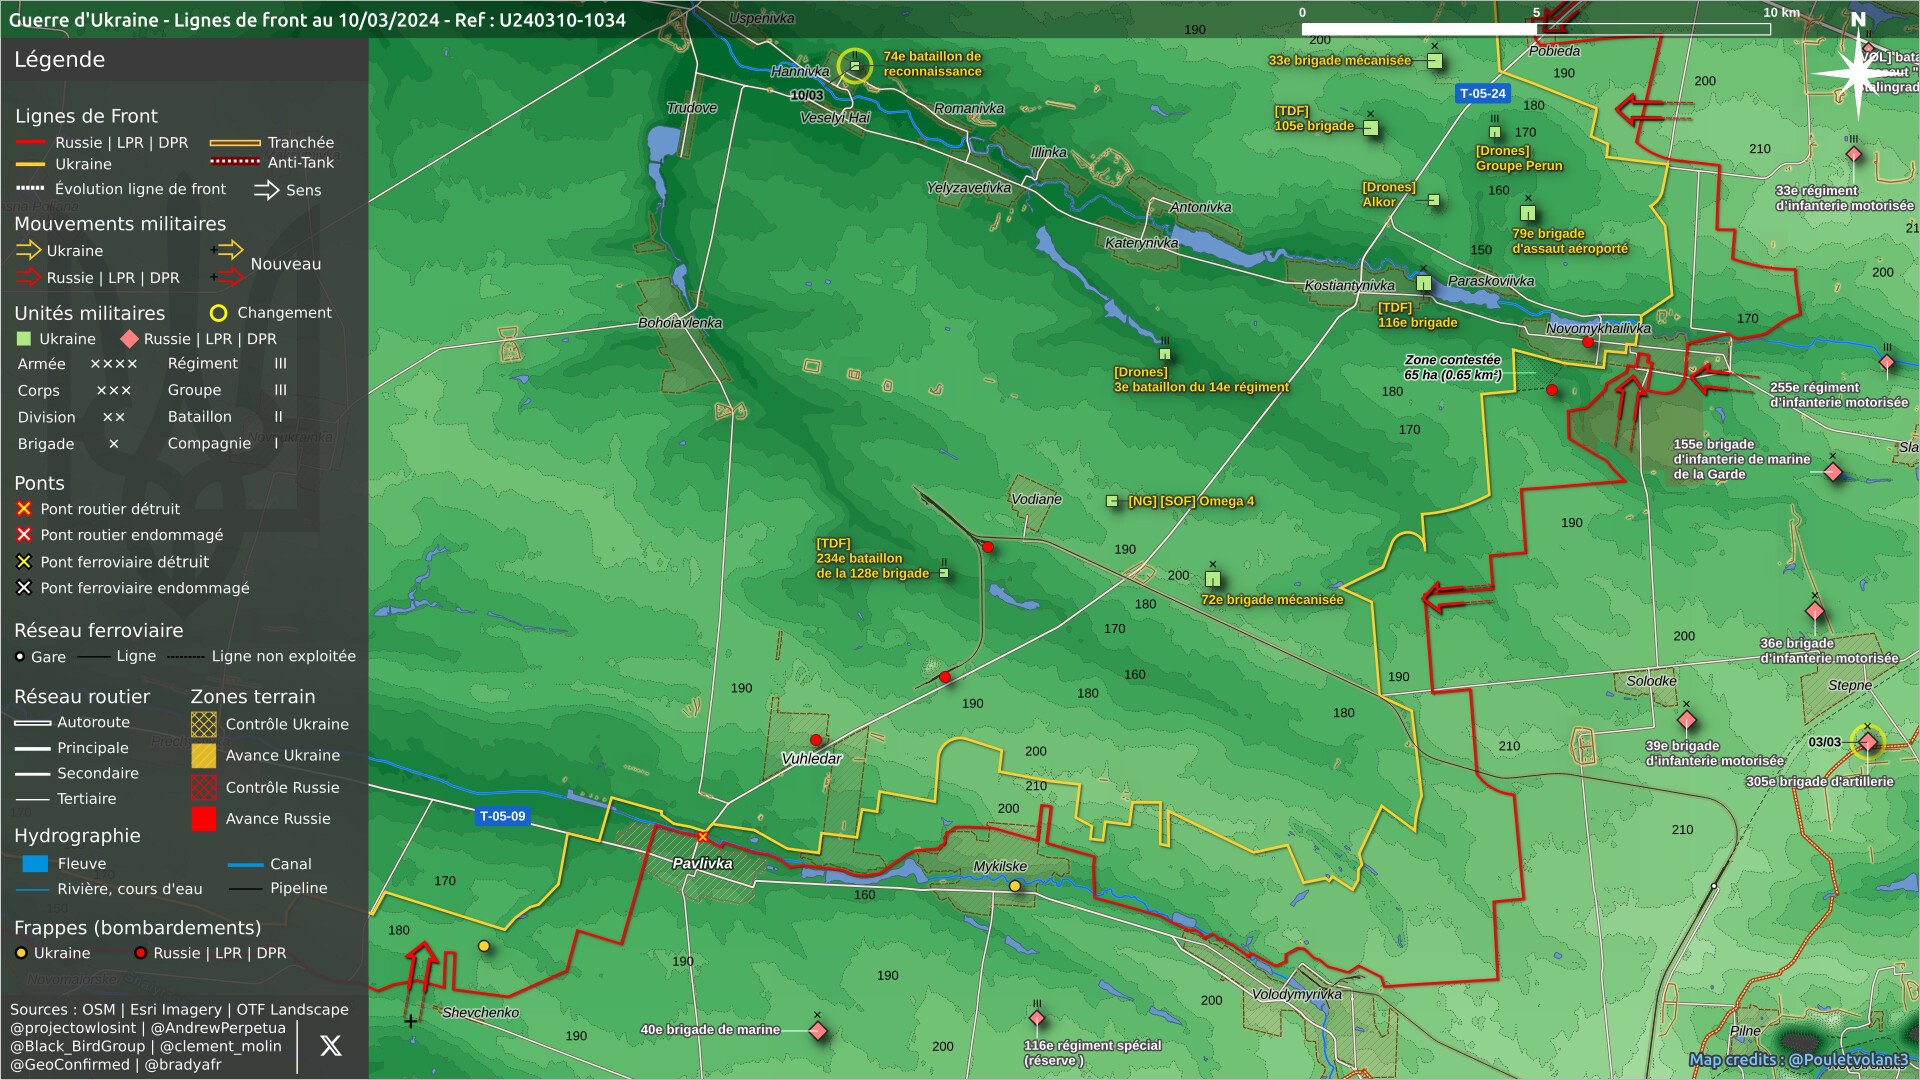This screenshot has width=1920, height=1080.
Task: Click the Mykilske town label
Action: coord(1000,866)
